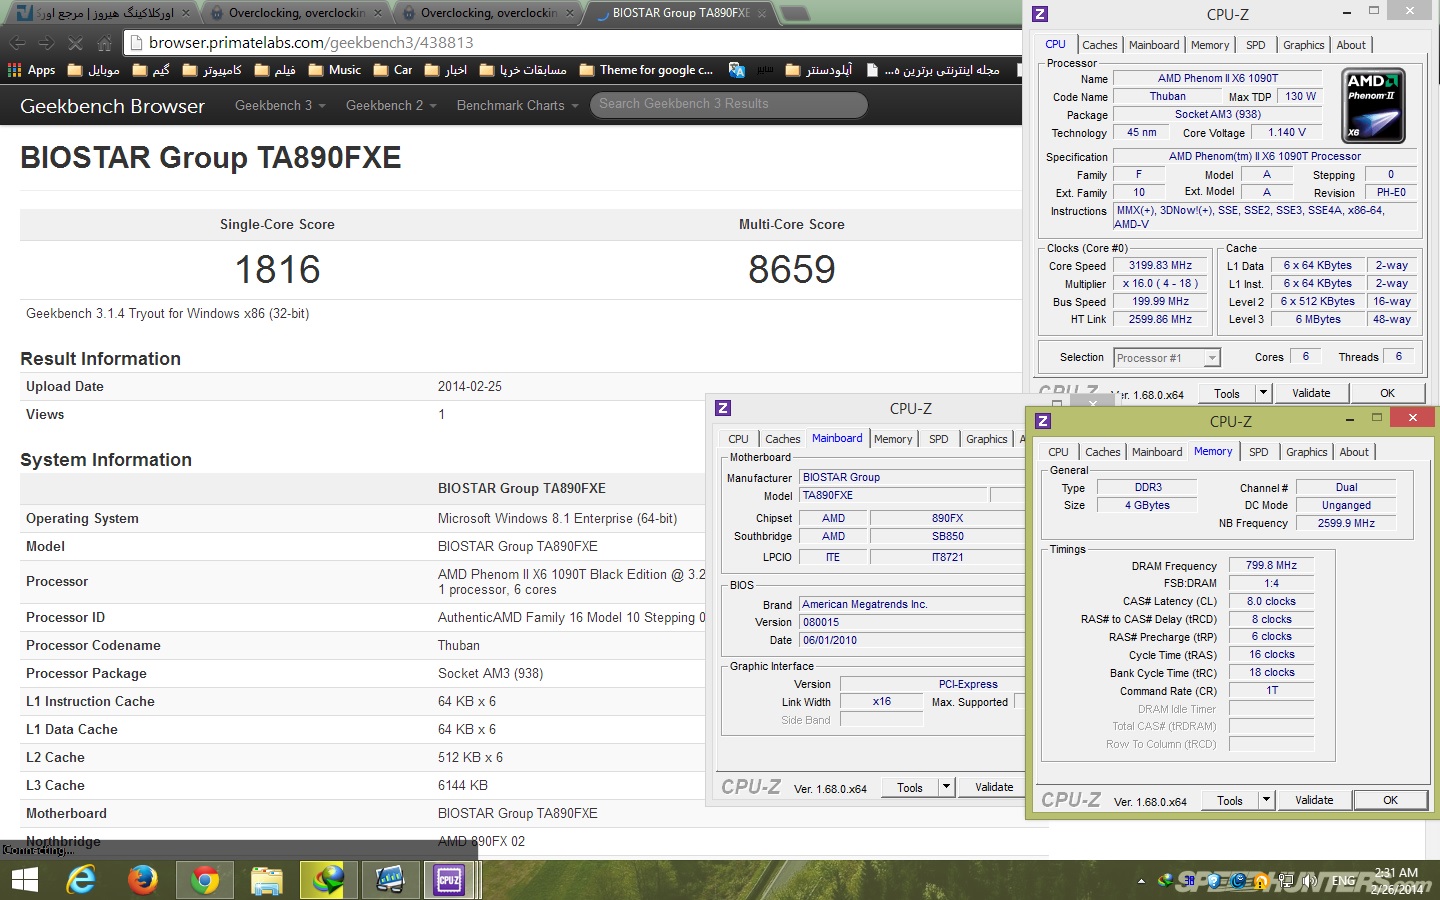Open Firefox from the taskbar
The image size is (1440, 900).
(x=142, y=880)
